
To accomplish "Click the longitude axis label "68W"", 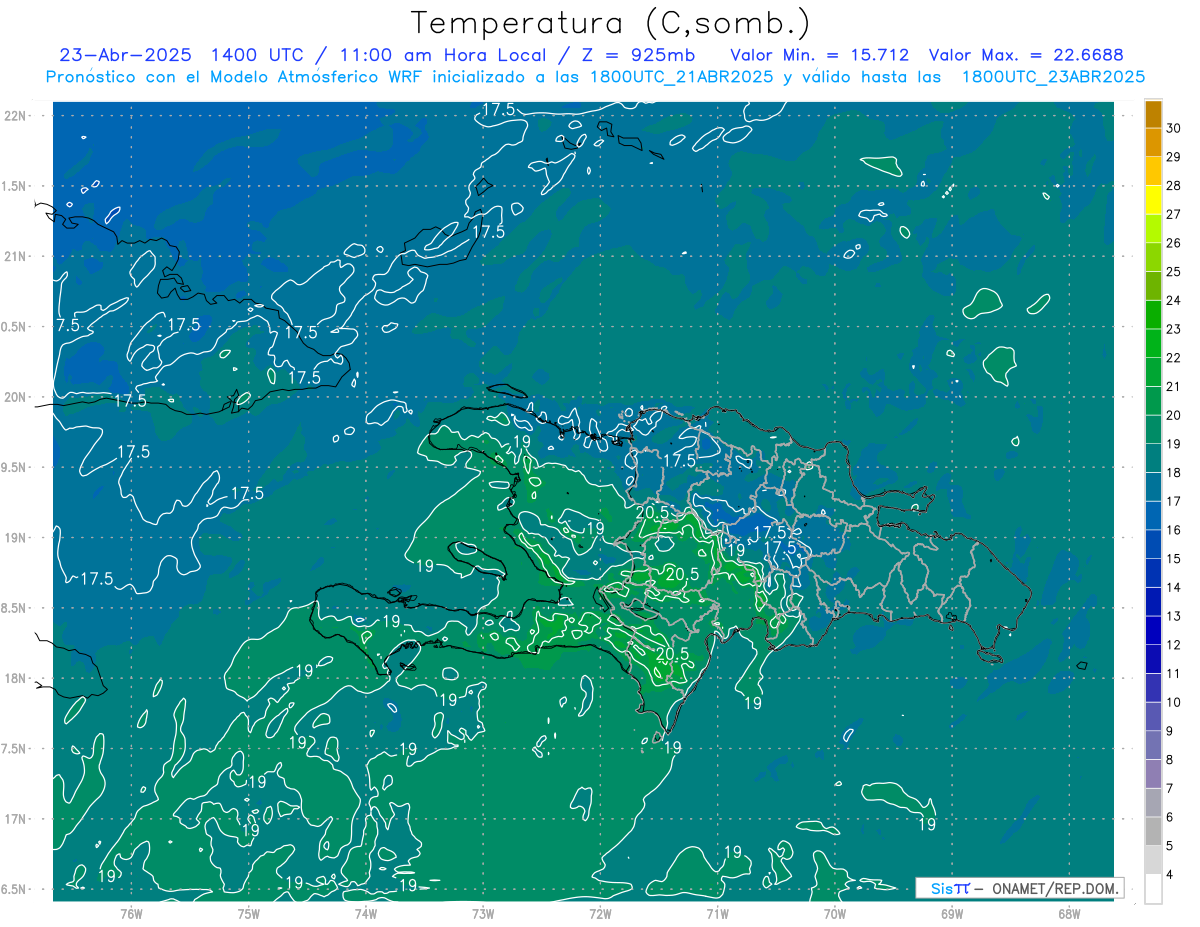I will pyautogui.click(x=1069, y=913).
